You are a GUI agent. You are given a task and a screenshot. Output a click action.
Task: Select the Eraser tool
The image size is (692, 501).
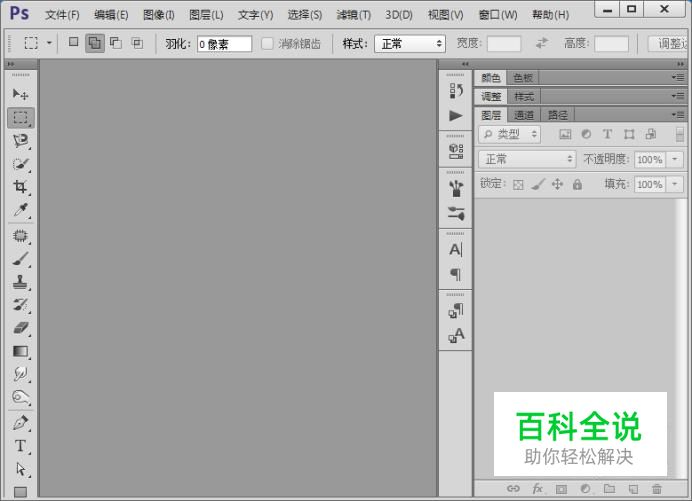tap(20, 328)
